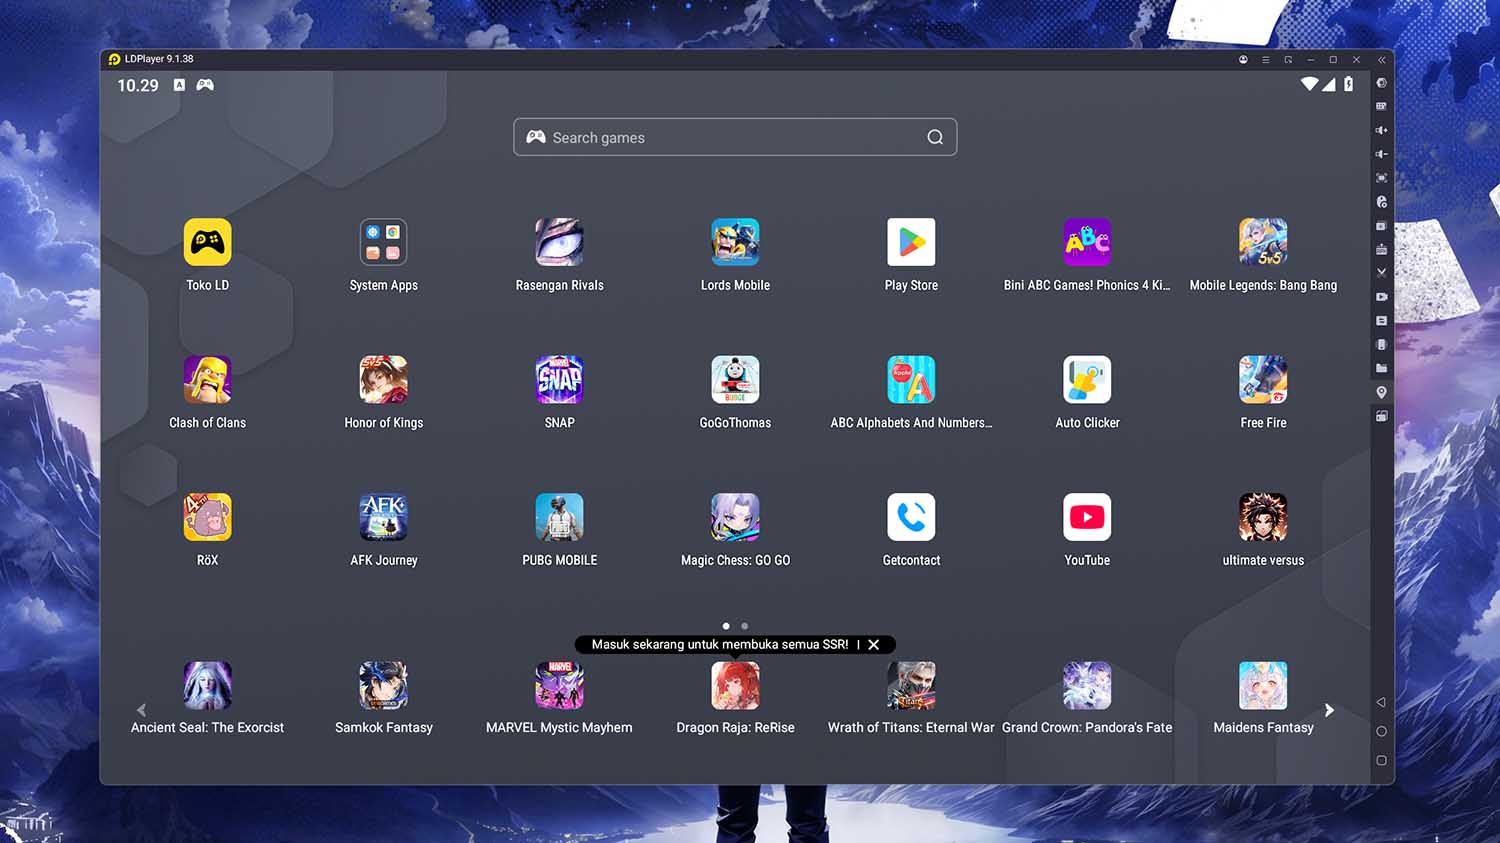Collapse the sidebar using double chevron
The height and width of the screenshot is (843, 1500).
(x=1381, y=59)
